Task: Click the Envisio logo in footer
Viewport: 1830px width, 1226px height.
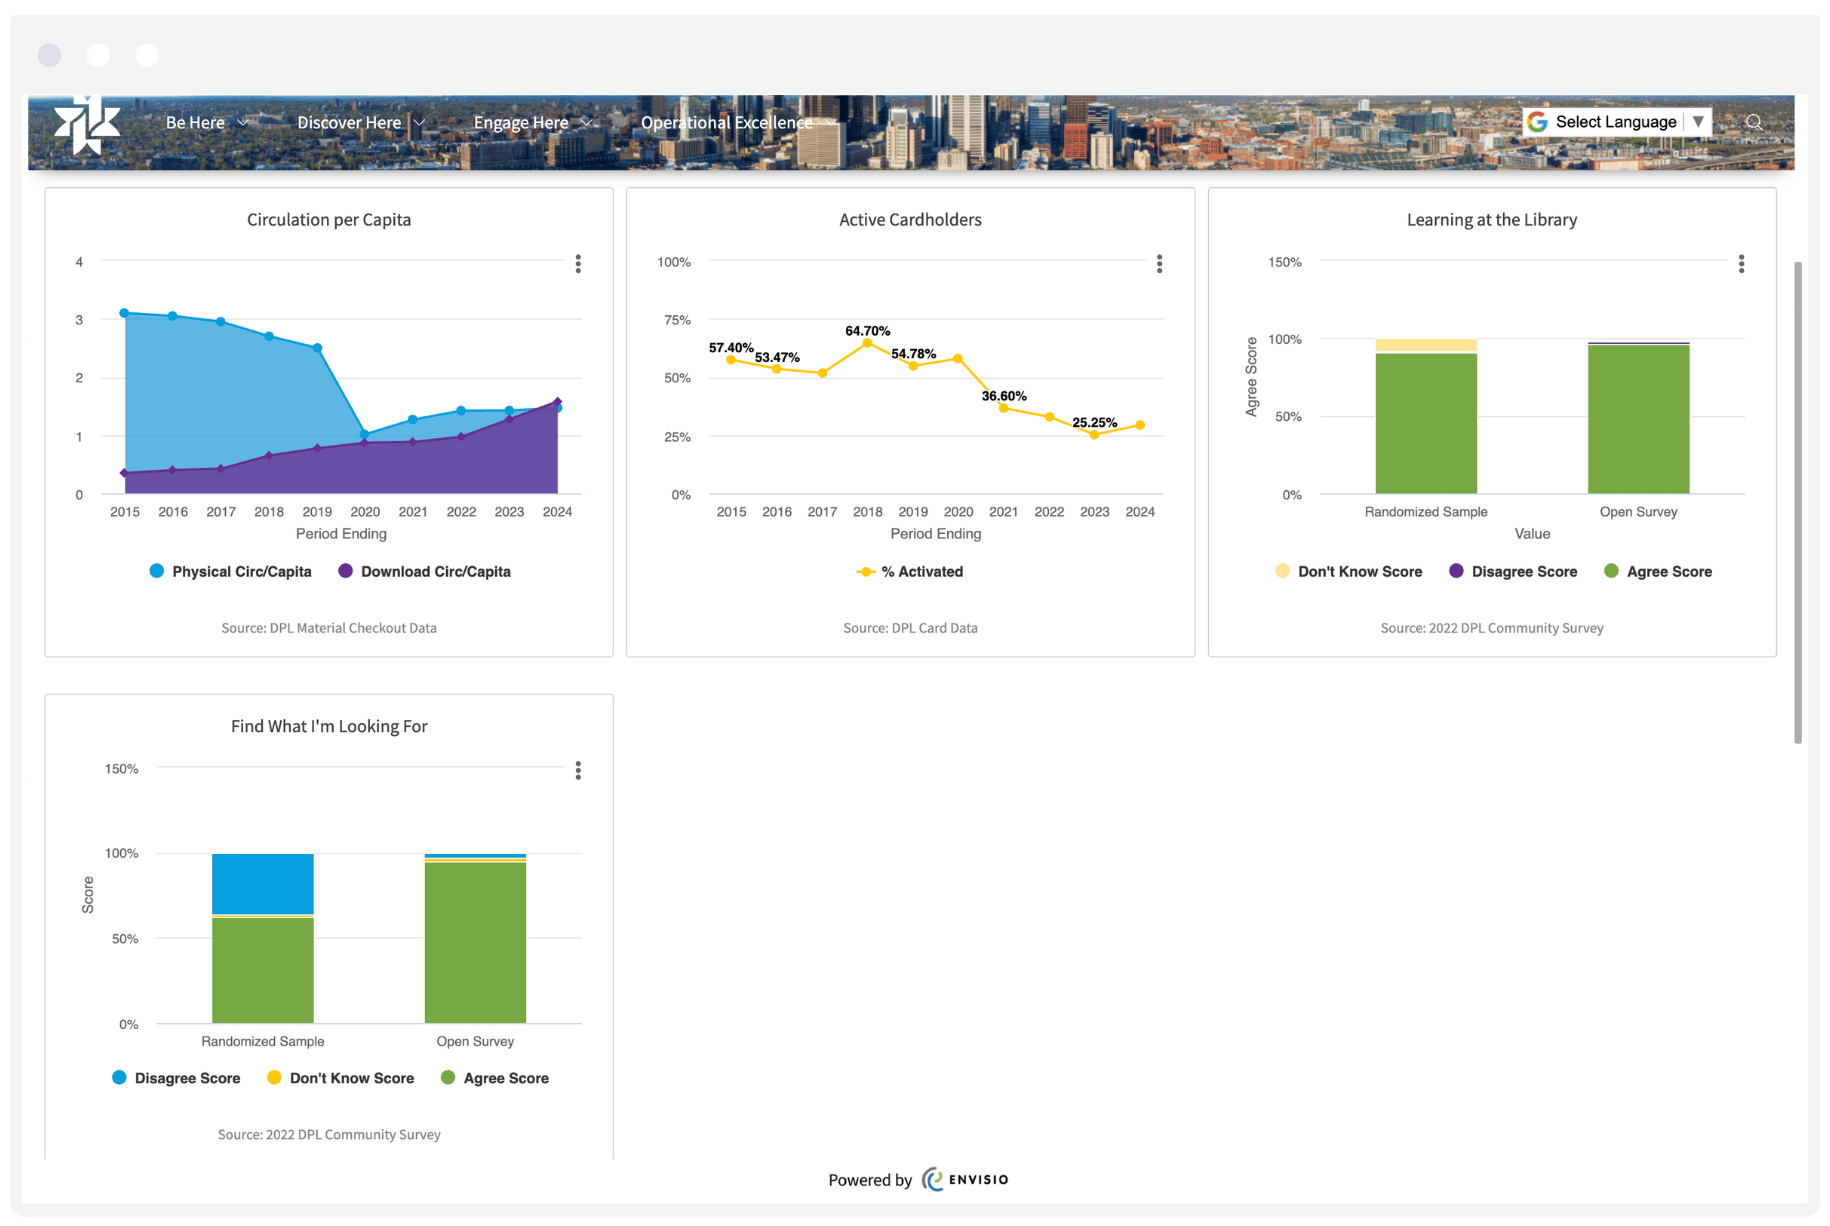Action: (x=965, y=1179)
